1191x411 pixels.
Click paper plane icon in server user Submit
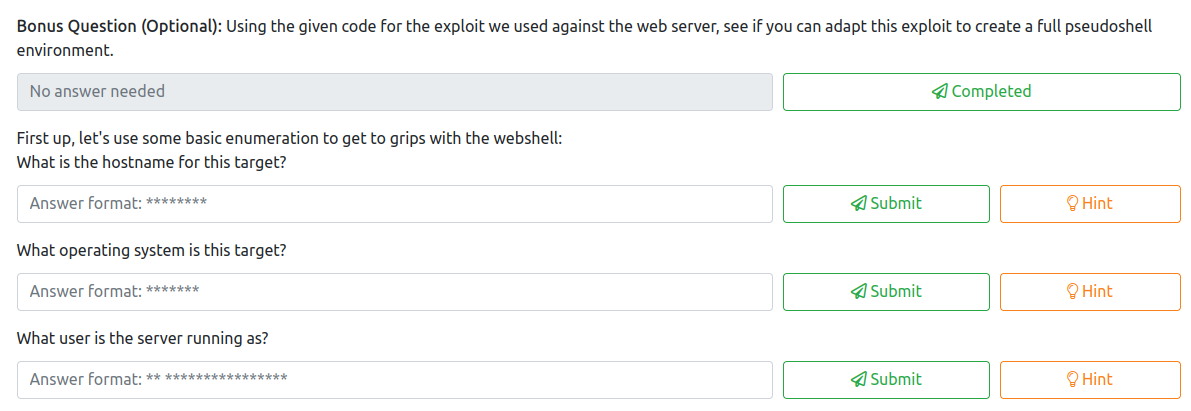(x=858, y=380)
